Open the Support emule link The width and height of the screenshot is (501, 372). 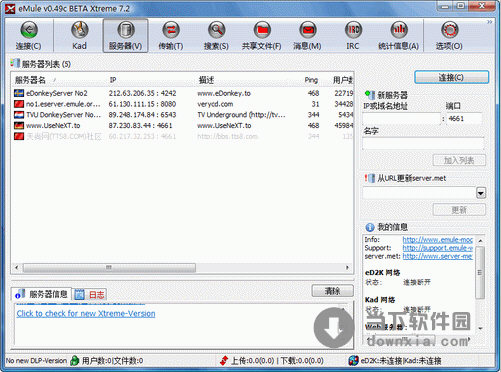438,248
